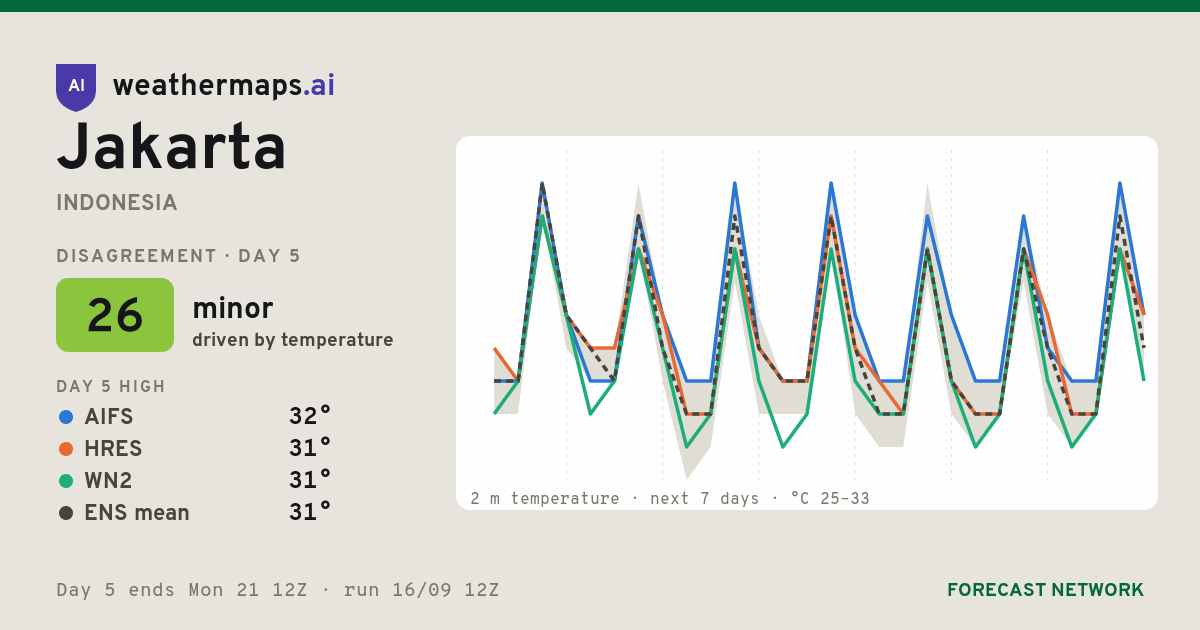Click the green WN2 legend dot
This screenshot has height=630, width=1200.
[66, 481]
